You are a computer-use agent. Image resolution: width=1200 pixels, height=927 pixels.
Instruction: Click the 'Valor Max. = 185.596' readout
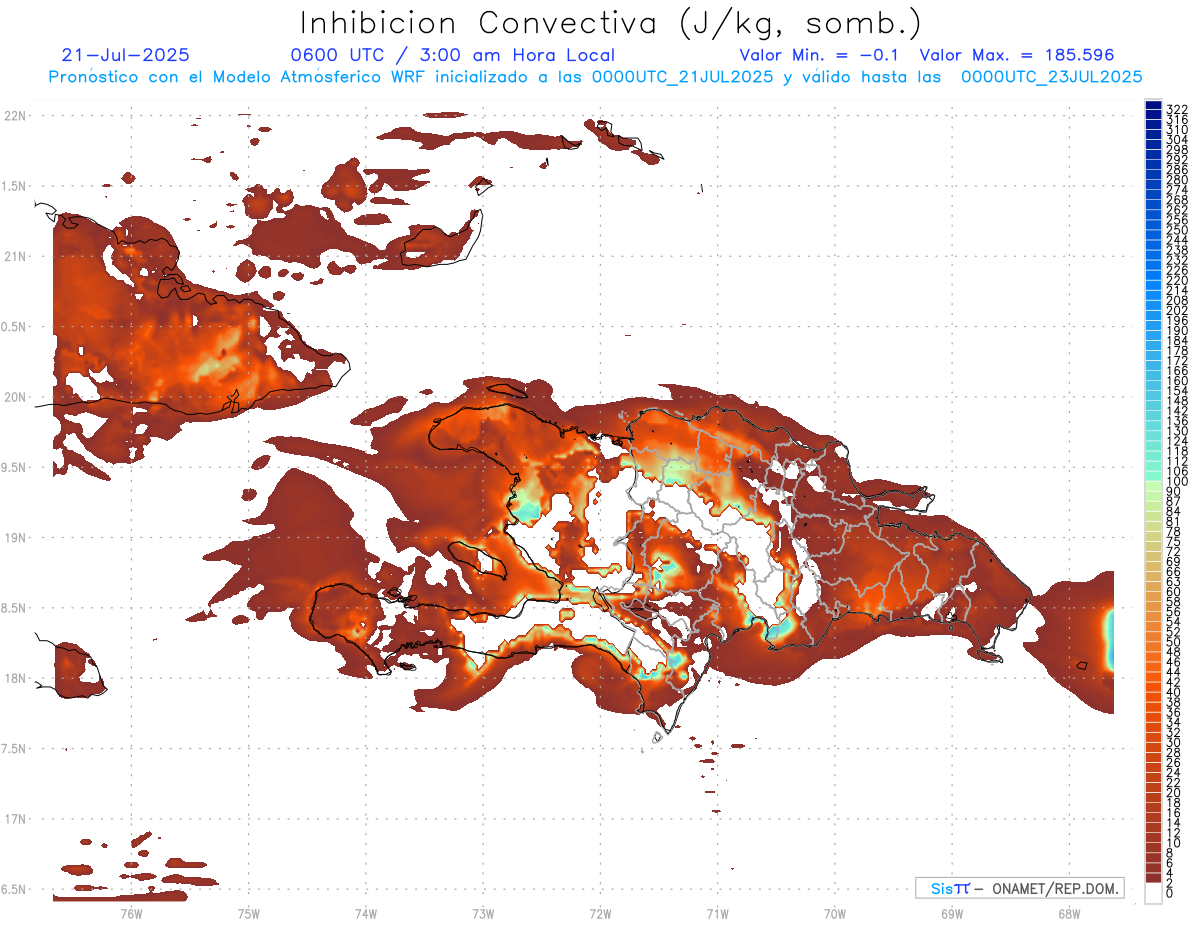coord(1016,55)
